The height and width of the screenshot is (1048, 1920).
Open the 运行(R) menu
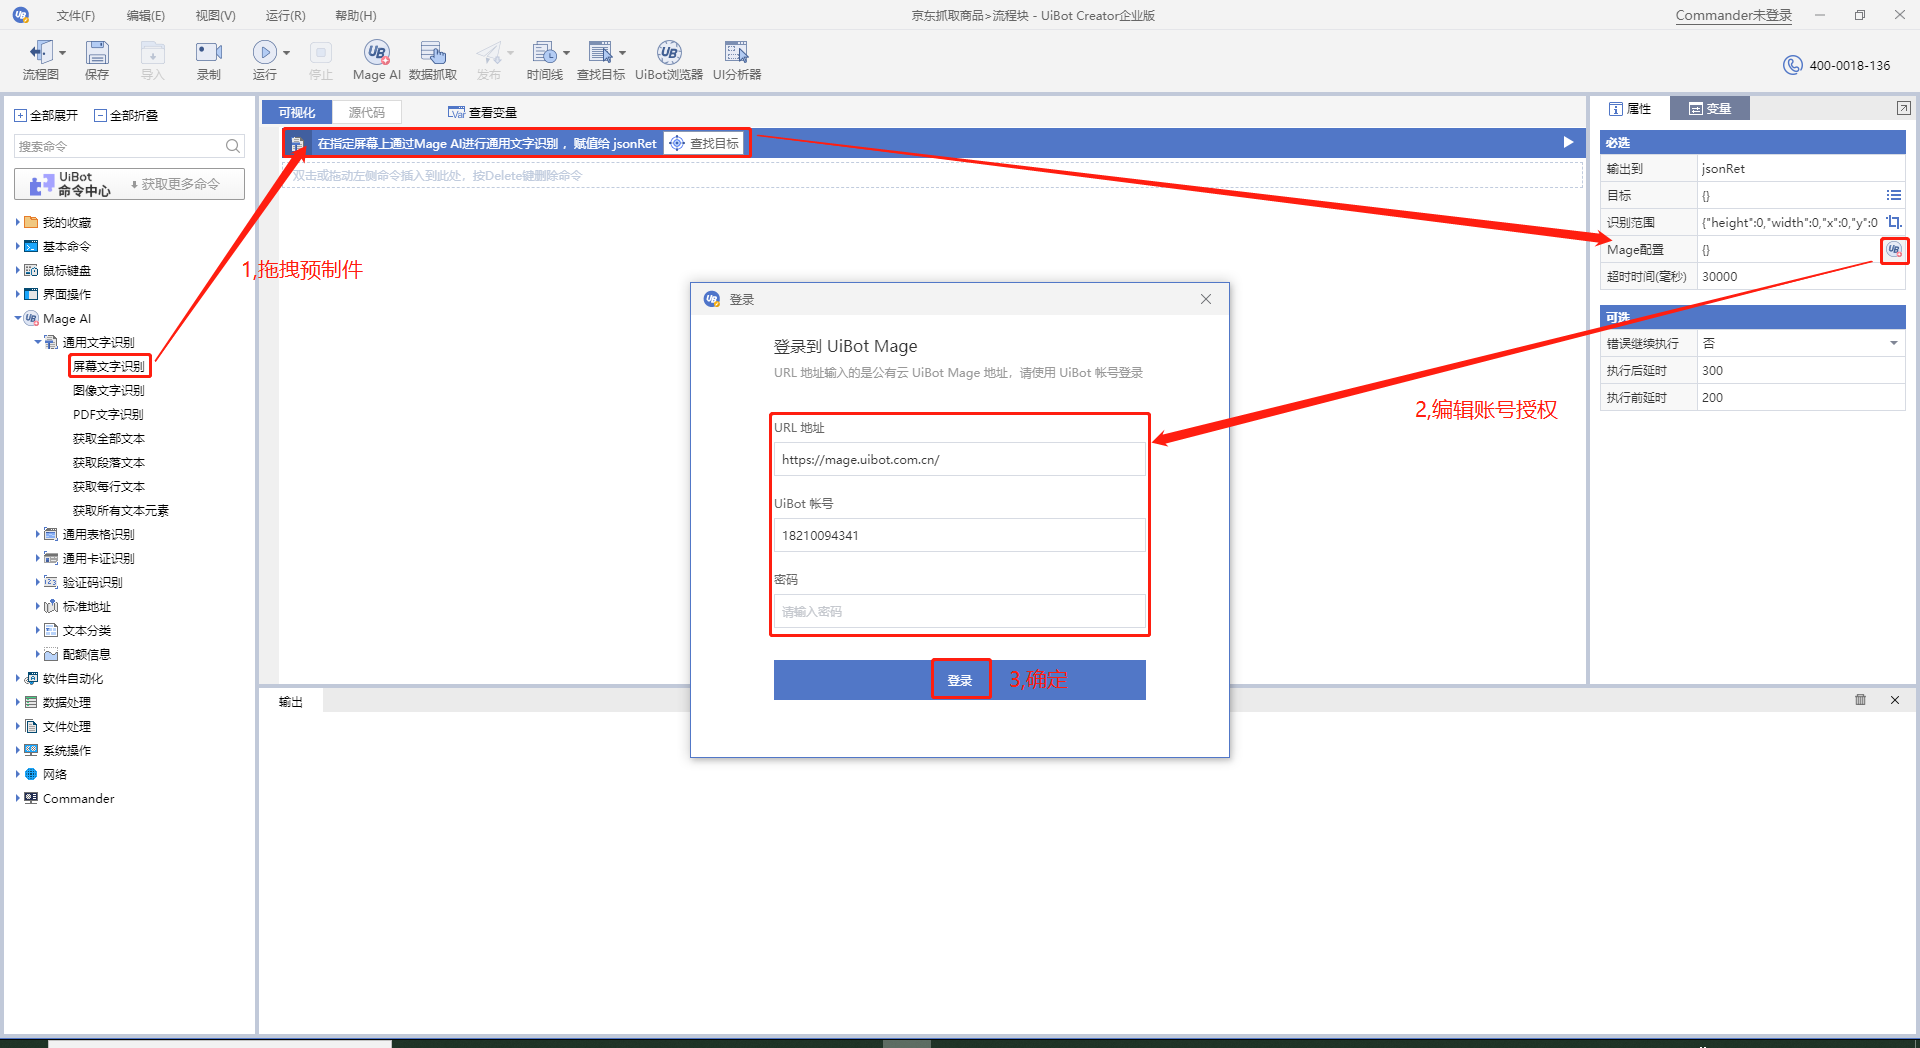point(285,16)
